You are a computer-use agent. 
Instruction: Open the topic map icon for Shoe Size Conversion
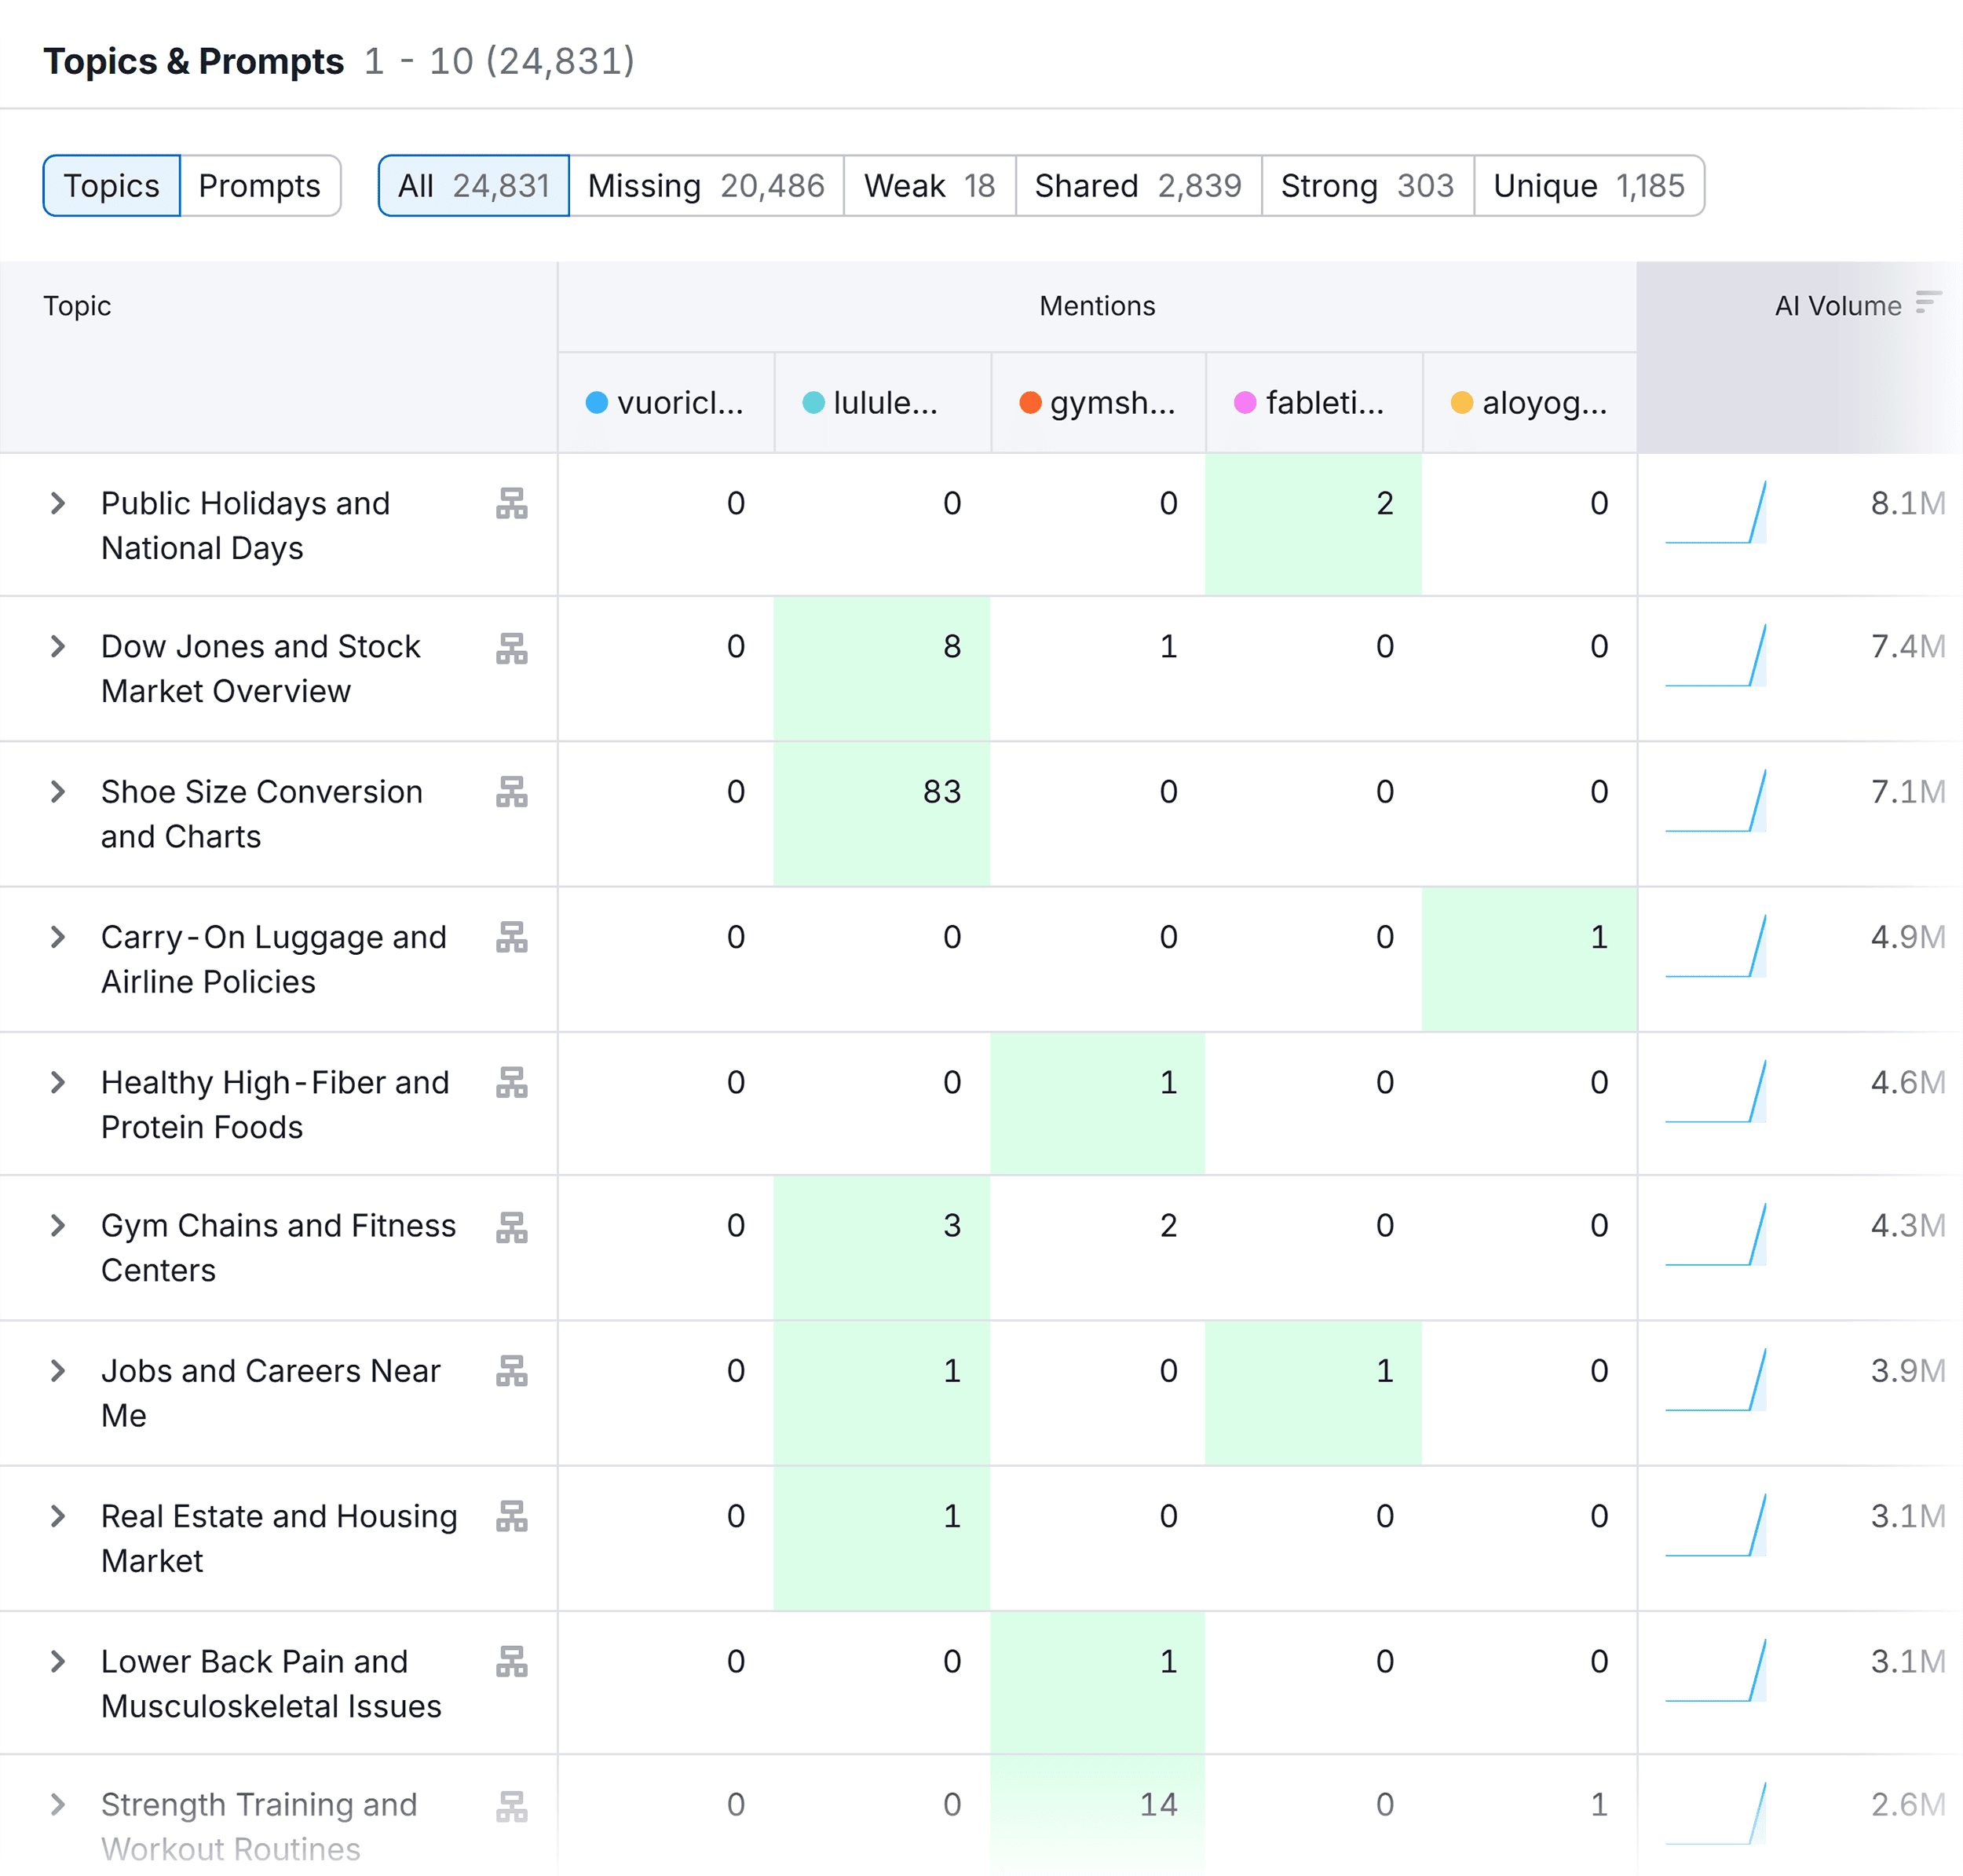[511, 793]
